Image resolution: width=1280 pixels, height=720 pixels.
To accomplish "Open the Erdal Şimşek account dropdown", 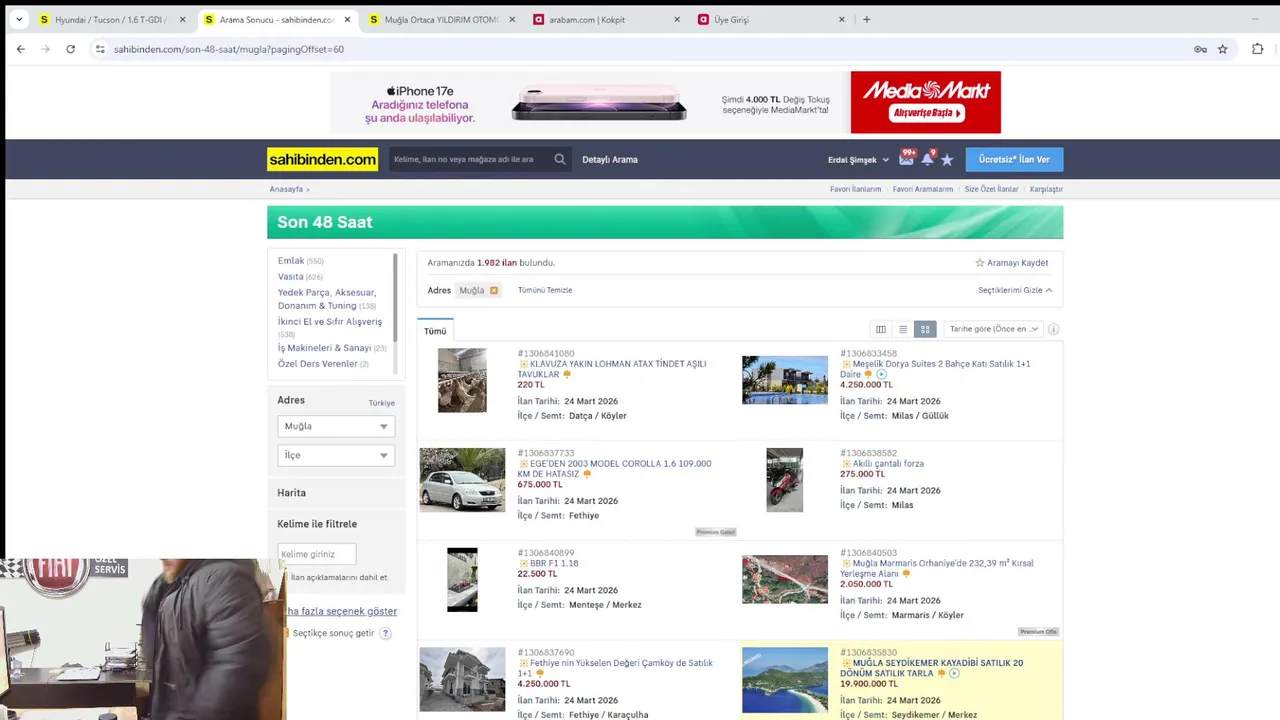I will point(858,160).
